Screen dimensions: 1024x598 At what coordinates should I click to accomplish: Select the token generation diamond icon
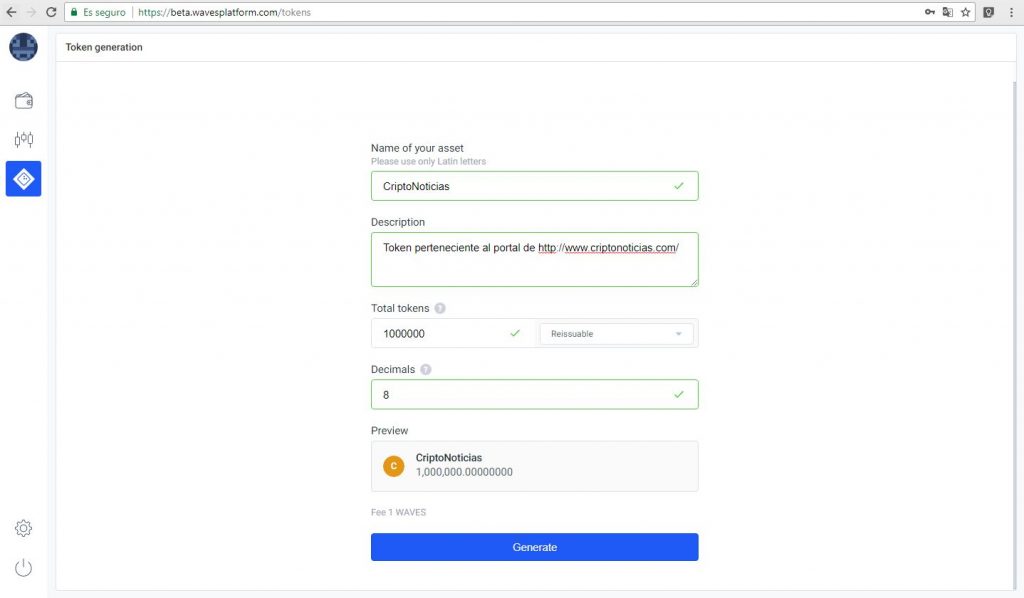pos(24,179)
